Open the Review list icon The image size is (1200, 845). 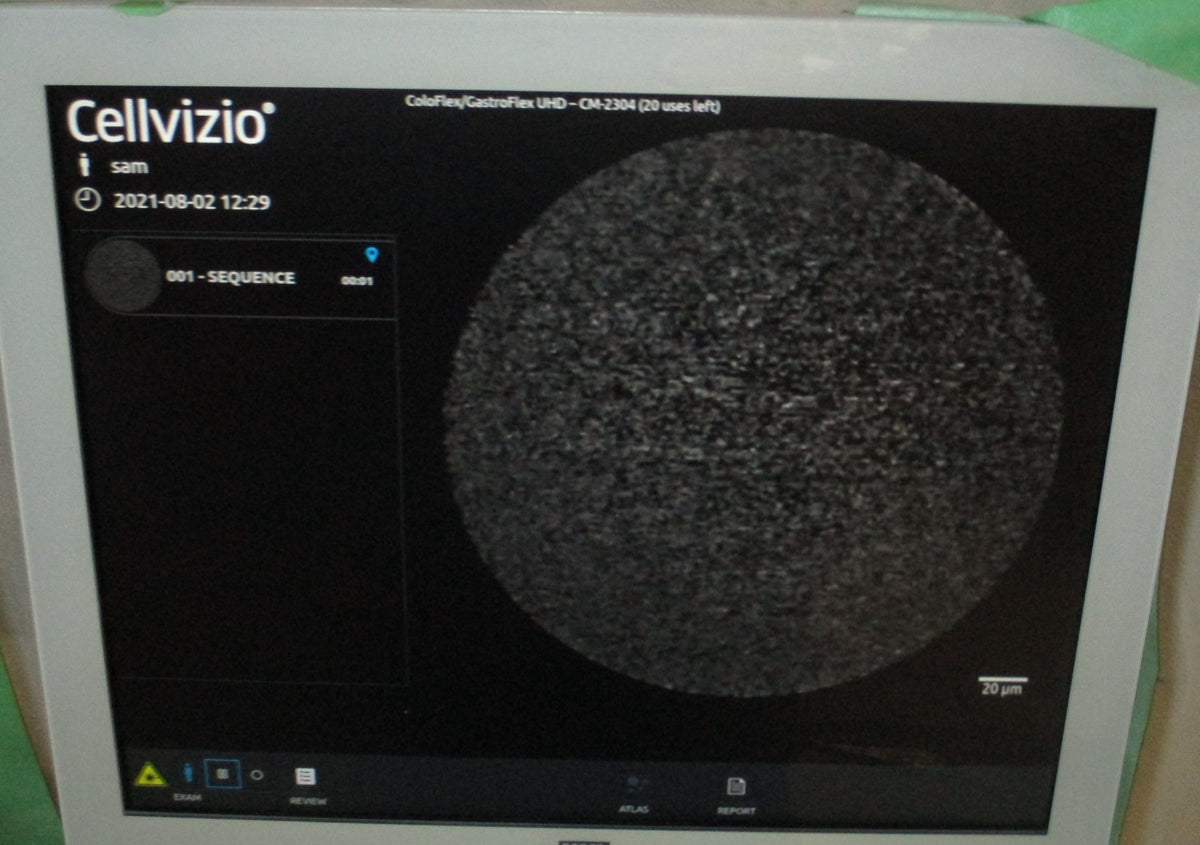[306, 776]
